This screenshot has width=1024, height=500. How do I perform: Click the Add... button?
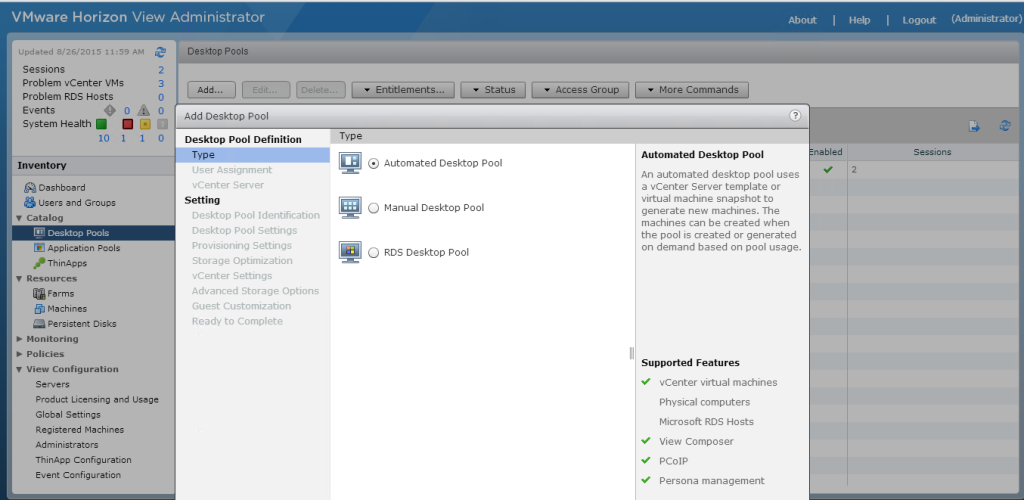[x=212, y=90]
